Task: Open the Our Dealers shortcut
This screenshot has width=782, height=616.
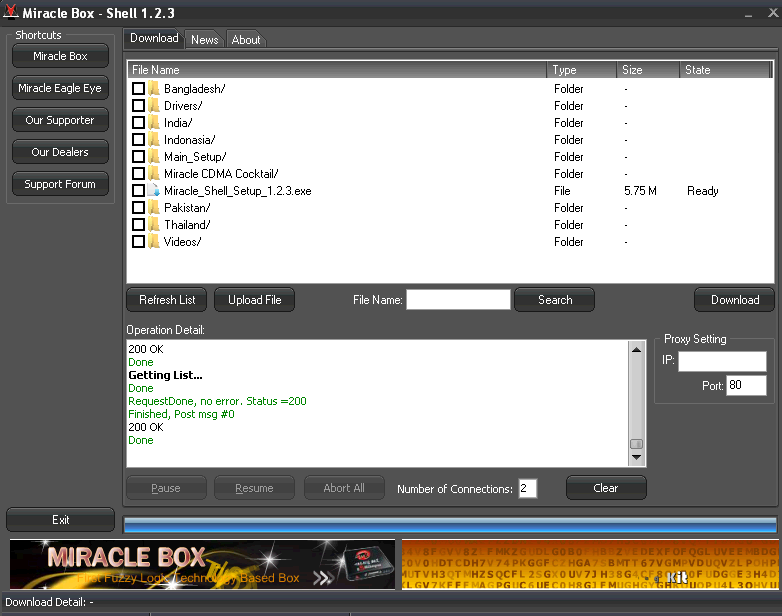Action: (60, 152)
